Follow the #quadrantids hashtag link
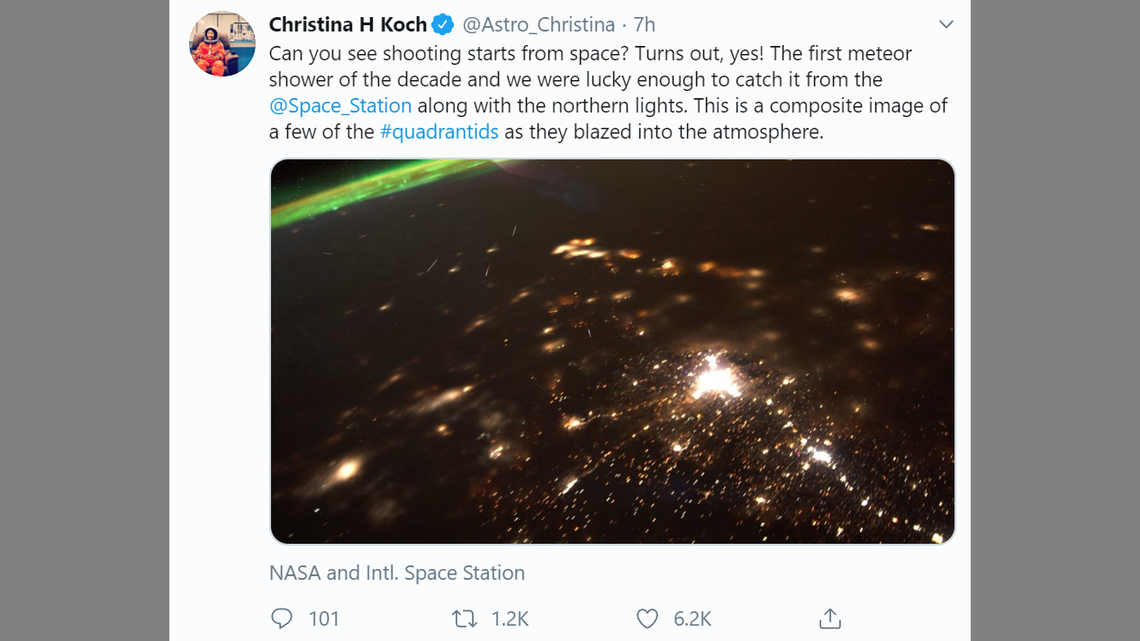This screenshot has width=1140, height=641. pyautogui.click(x=439, y=132)
